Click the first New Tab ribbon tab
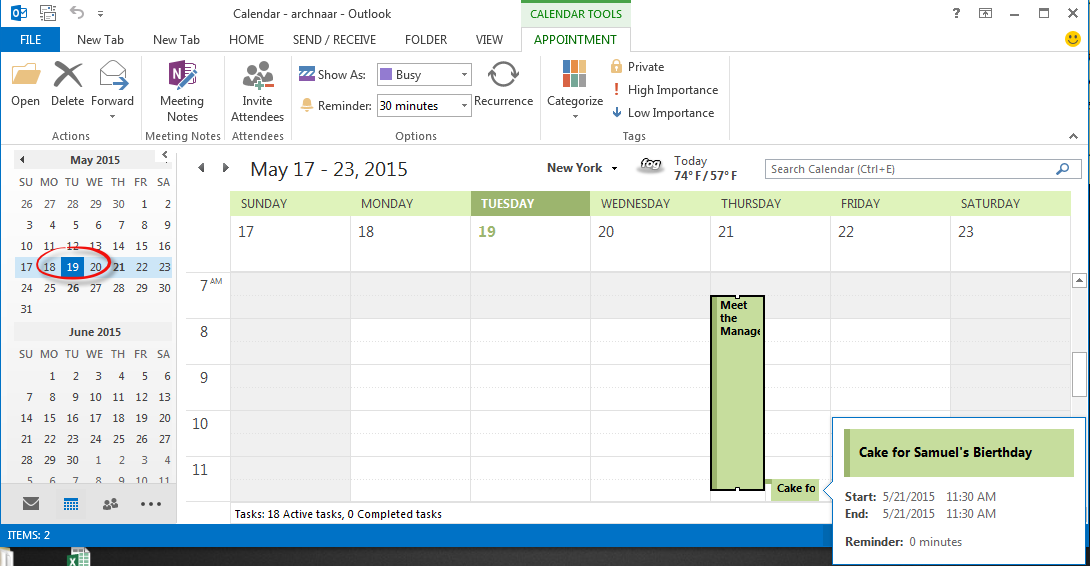The image size is (1090, 566). [100, 40]
